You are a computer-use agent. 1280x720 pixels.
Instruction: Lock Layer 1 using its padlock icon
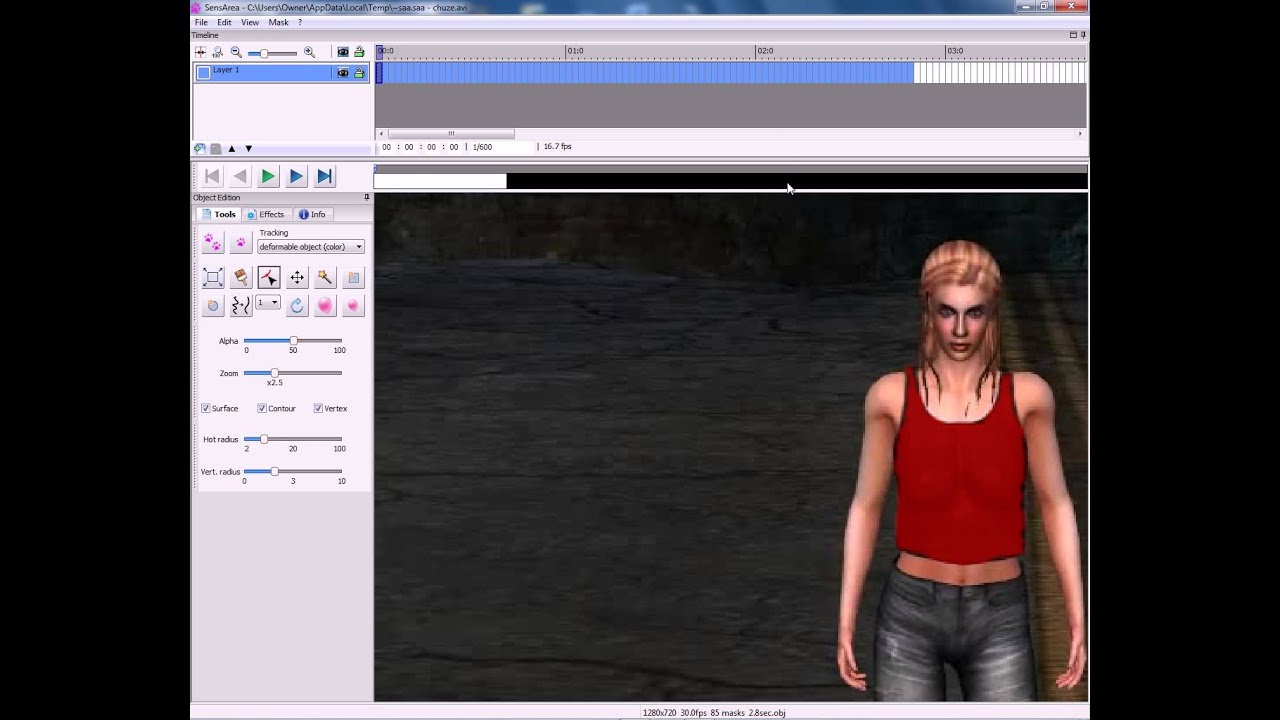[x=359, y=73]
